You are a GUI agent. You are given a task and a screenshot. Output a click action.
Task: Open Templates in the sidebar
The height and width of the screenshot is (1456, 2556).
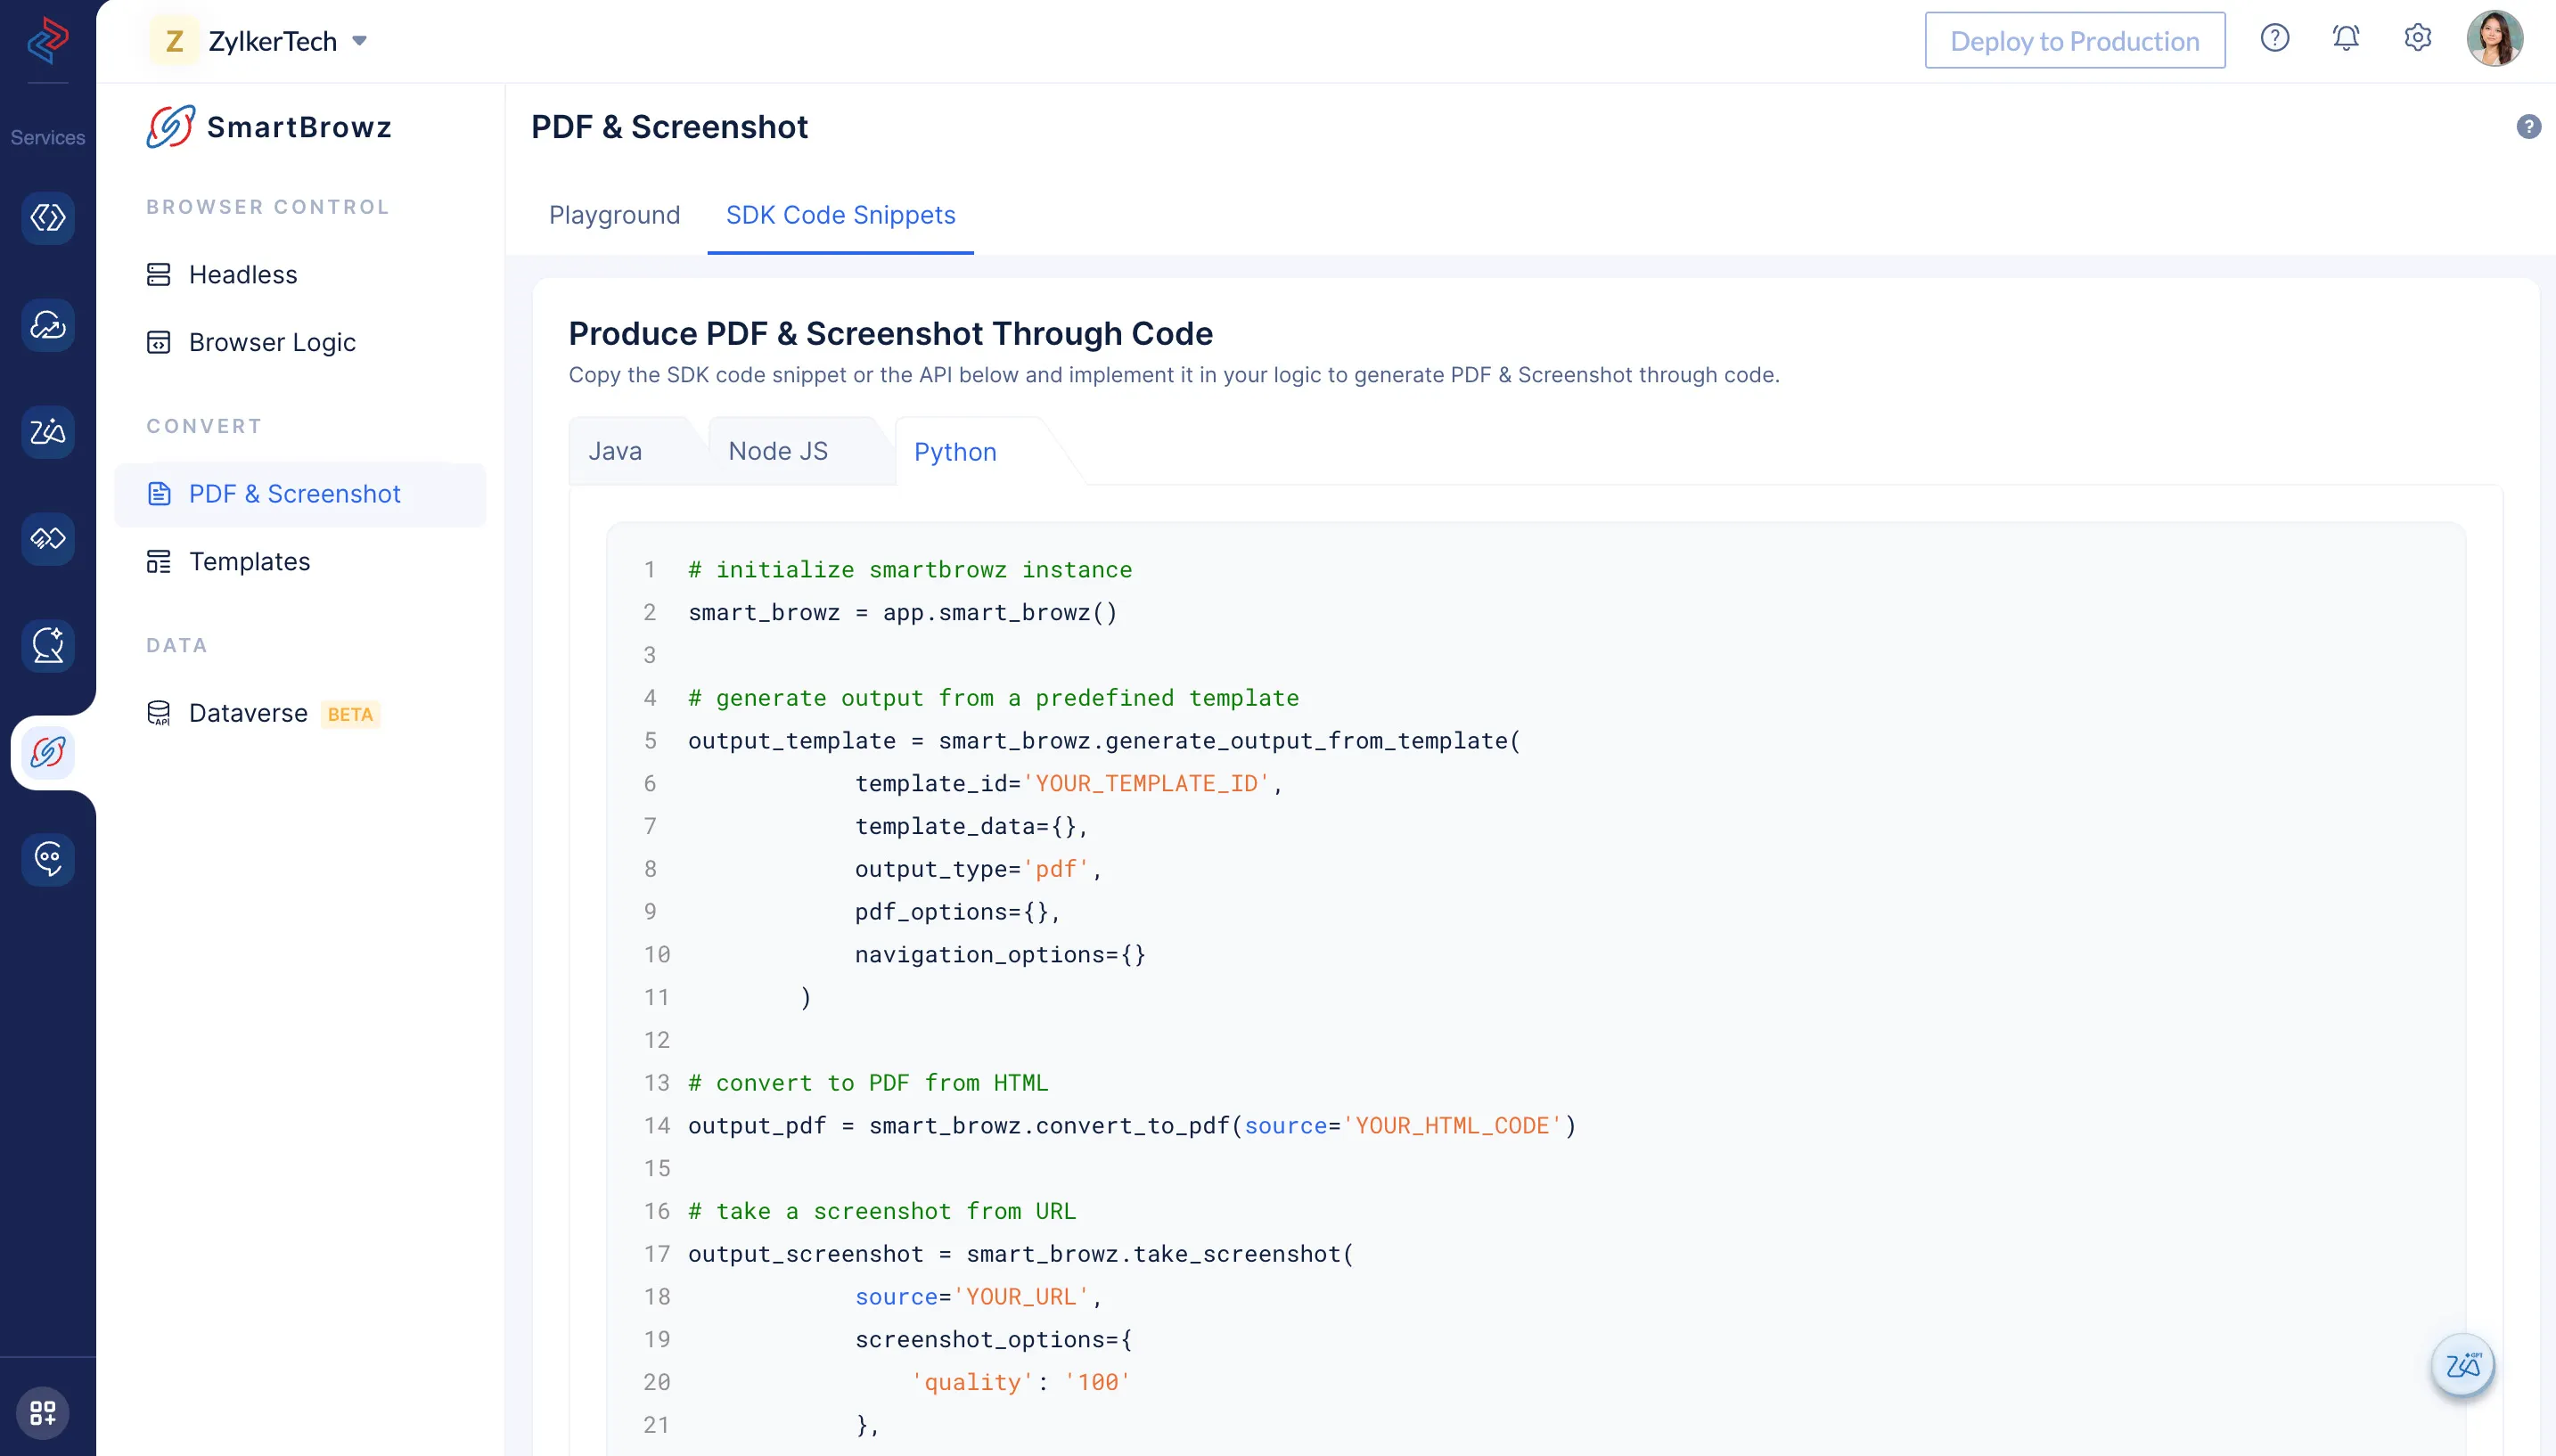[300, 562]
